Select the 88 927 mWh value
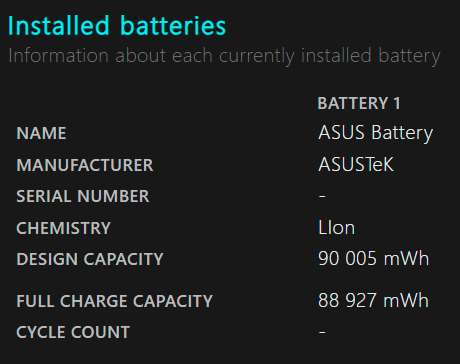 pyautogui.click(x=373, y=300)
